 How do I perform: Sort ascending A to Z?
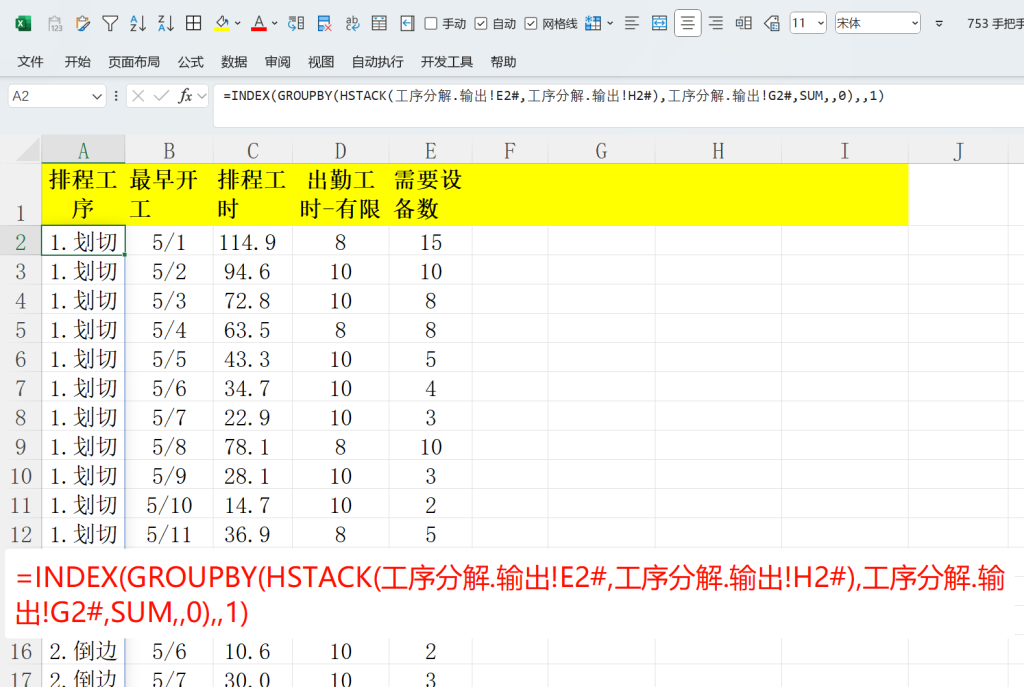click(x=138, y=24)
